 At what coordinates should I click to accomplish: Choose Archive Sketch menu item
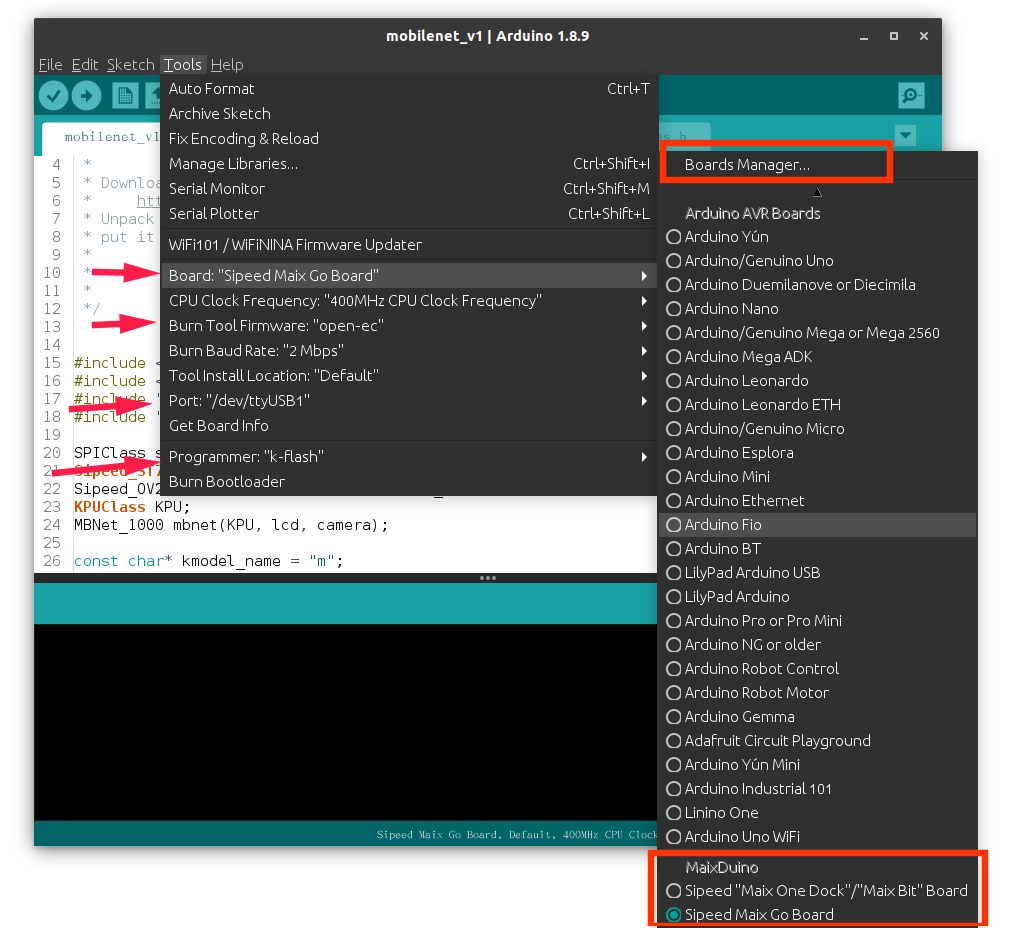(409, 114)
